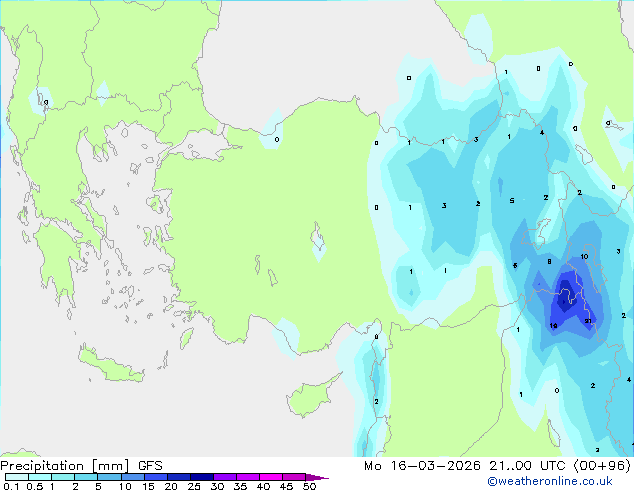Click the above-50 mm legend arrow tip

click(317, 477)
